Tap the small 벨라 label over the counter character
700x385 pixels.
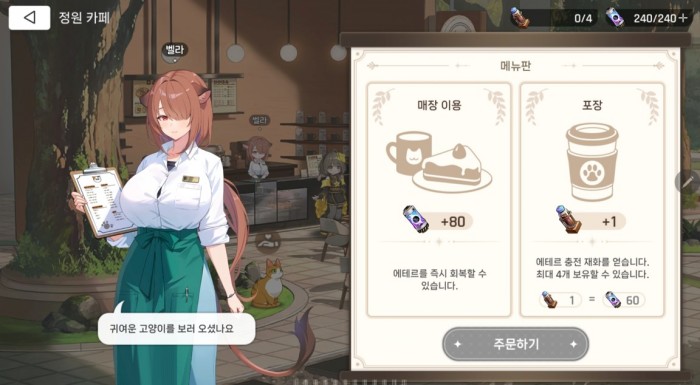click(259, 120)
